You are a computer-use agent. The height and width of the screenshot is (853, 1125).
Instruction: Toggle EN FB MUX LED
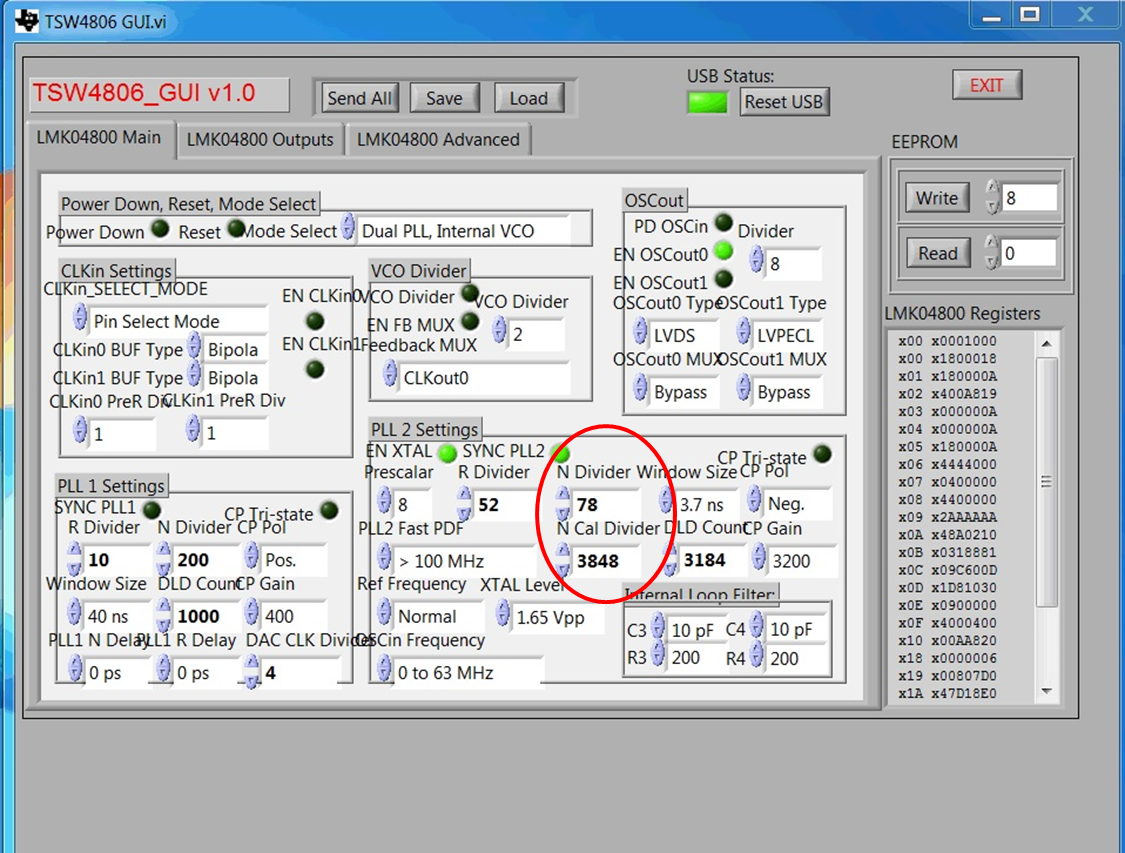(x=470, y=321)
